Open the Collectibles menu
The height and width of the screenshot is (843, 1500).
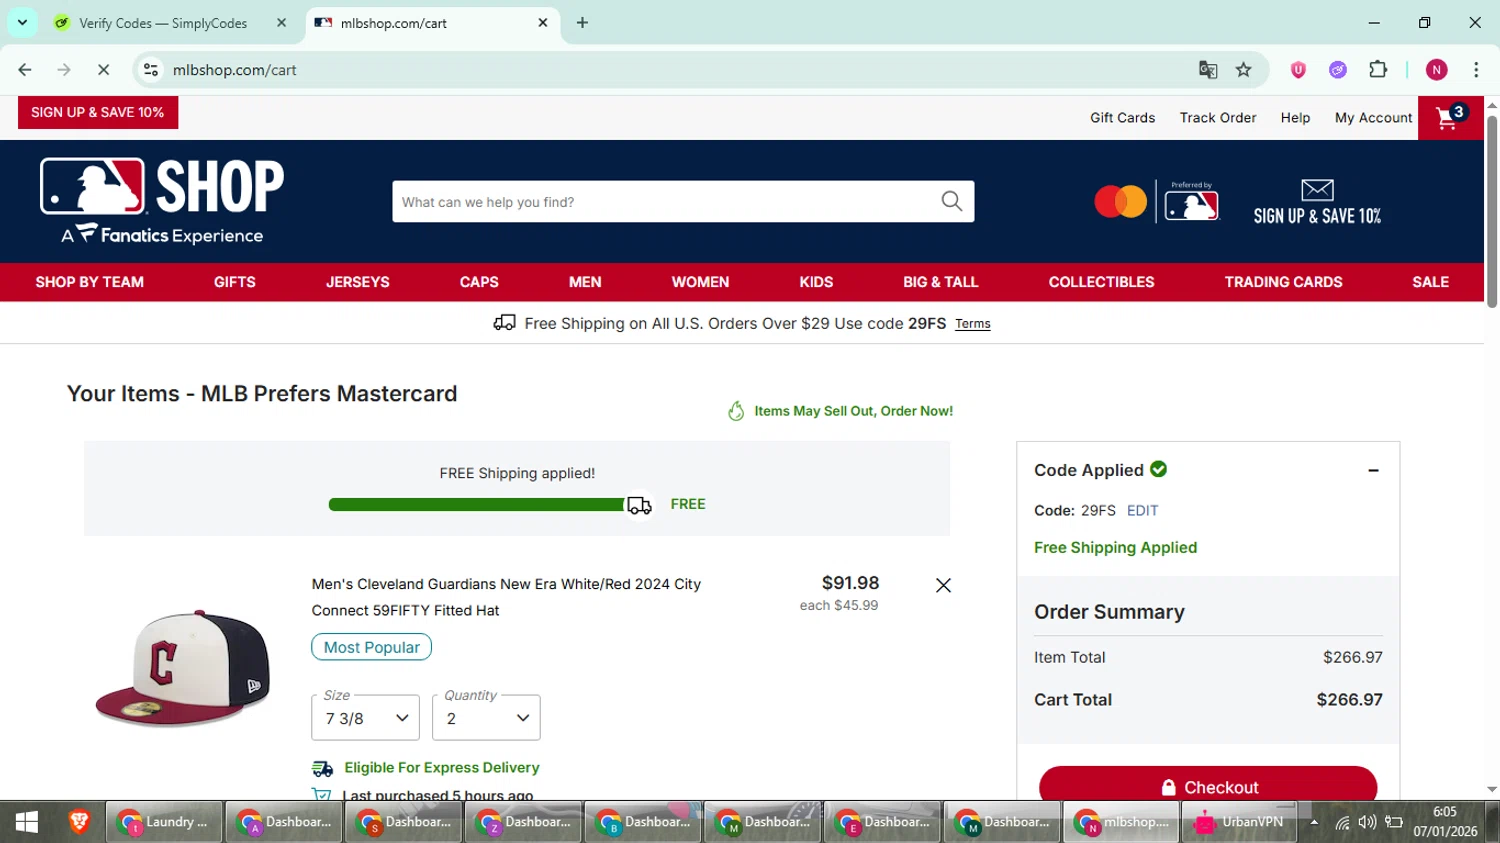click(x=1101, y=282)
